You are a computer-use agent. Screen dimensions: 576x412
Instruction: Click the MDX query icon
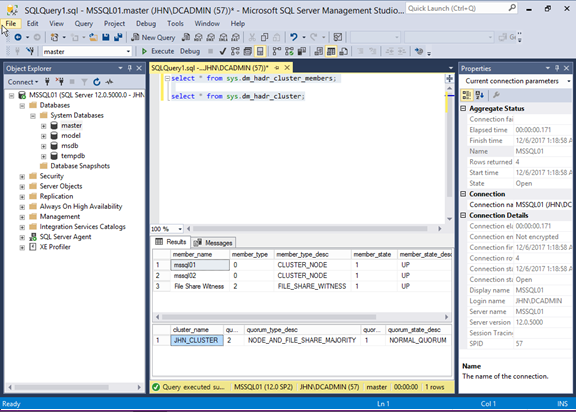tap(198, 37)
